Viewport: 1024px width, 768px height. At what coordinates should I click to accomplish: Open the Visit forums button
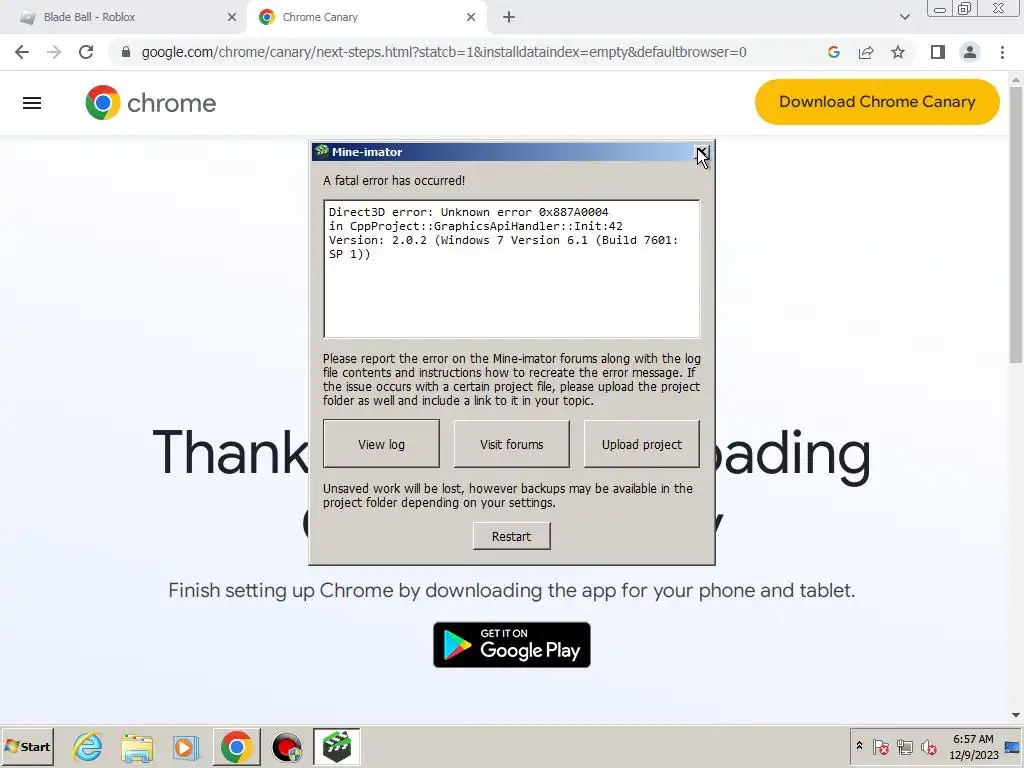(511, 444)
